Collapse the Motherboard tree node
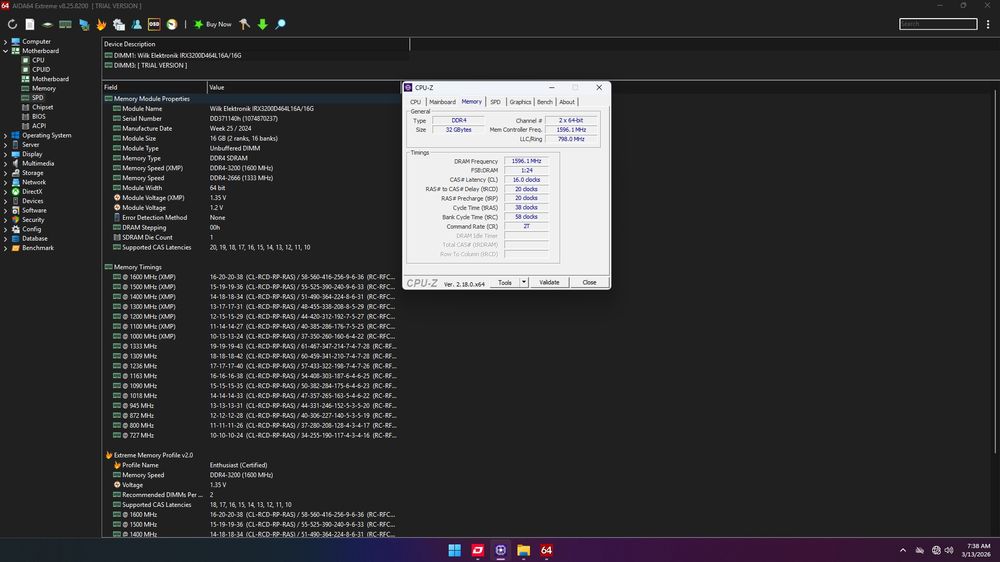The height and width of the screenshot is (562, 1000). pyautogui.click(x=6, y=51)
